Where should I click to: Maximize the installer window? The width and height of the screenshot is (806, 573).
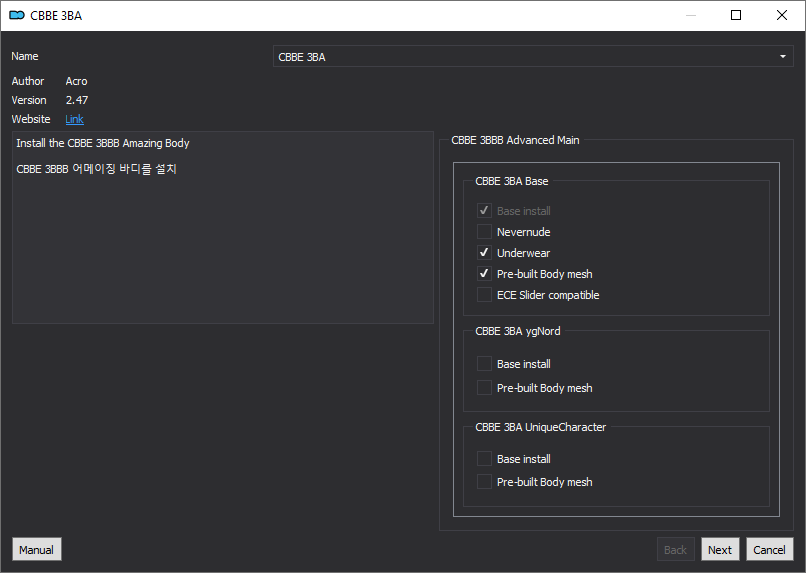click(736, 15)
